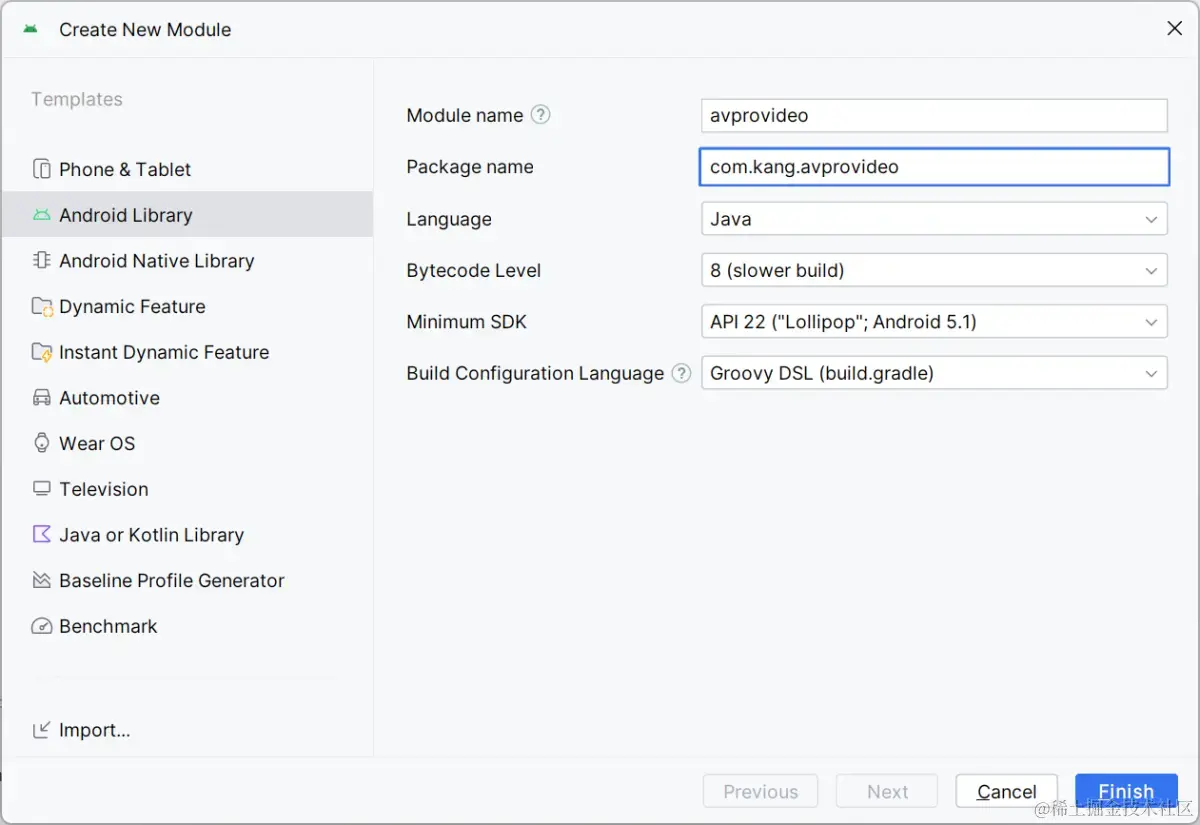
Task: Click Import... at the sidebar bottom
Action: point(94,730)
